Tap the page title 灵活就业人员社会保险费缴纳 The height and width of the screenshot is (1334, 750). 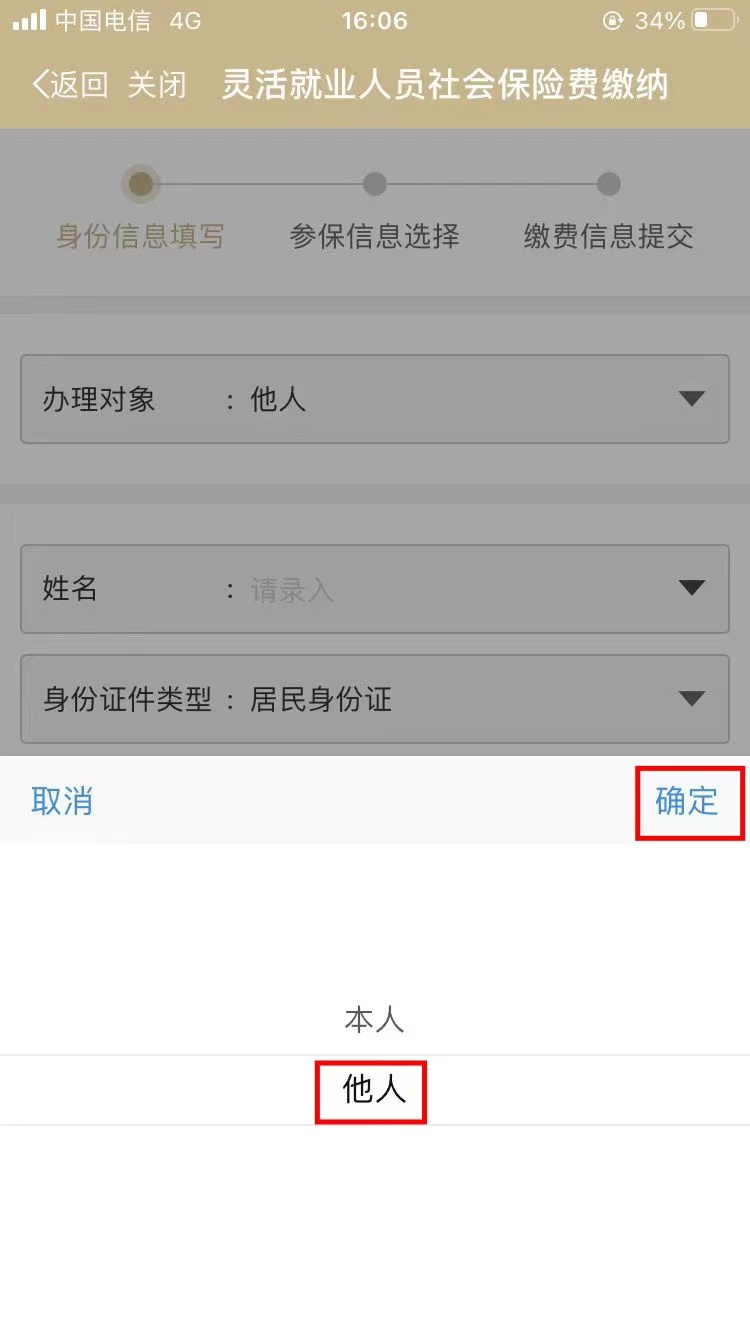[x=445, y=85]
